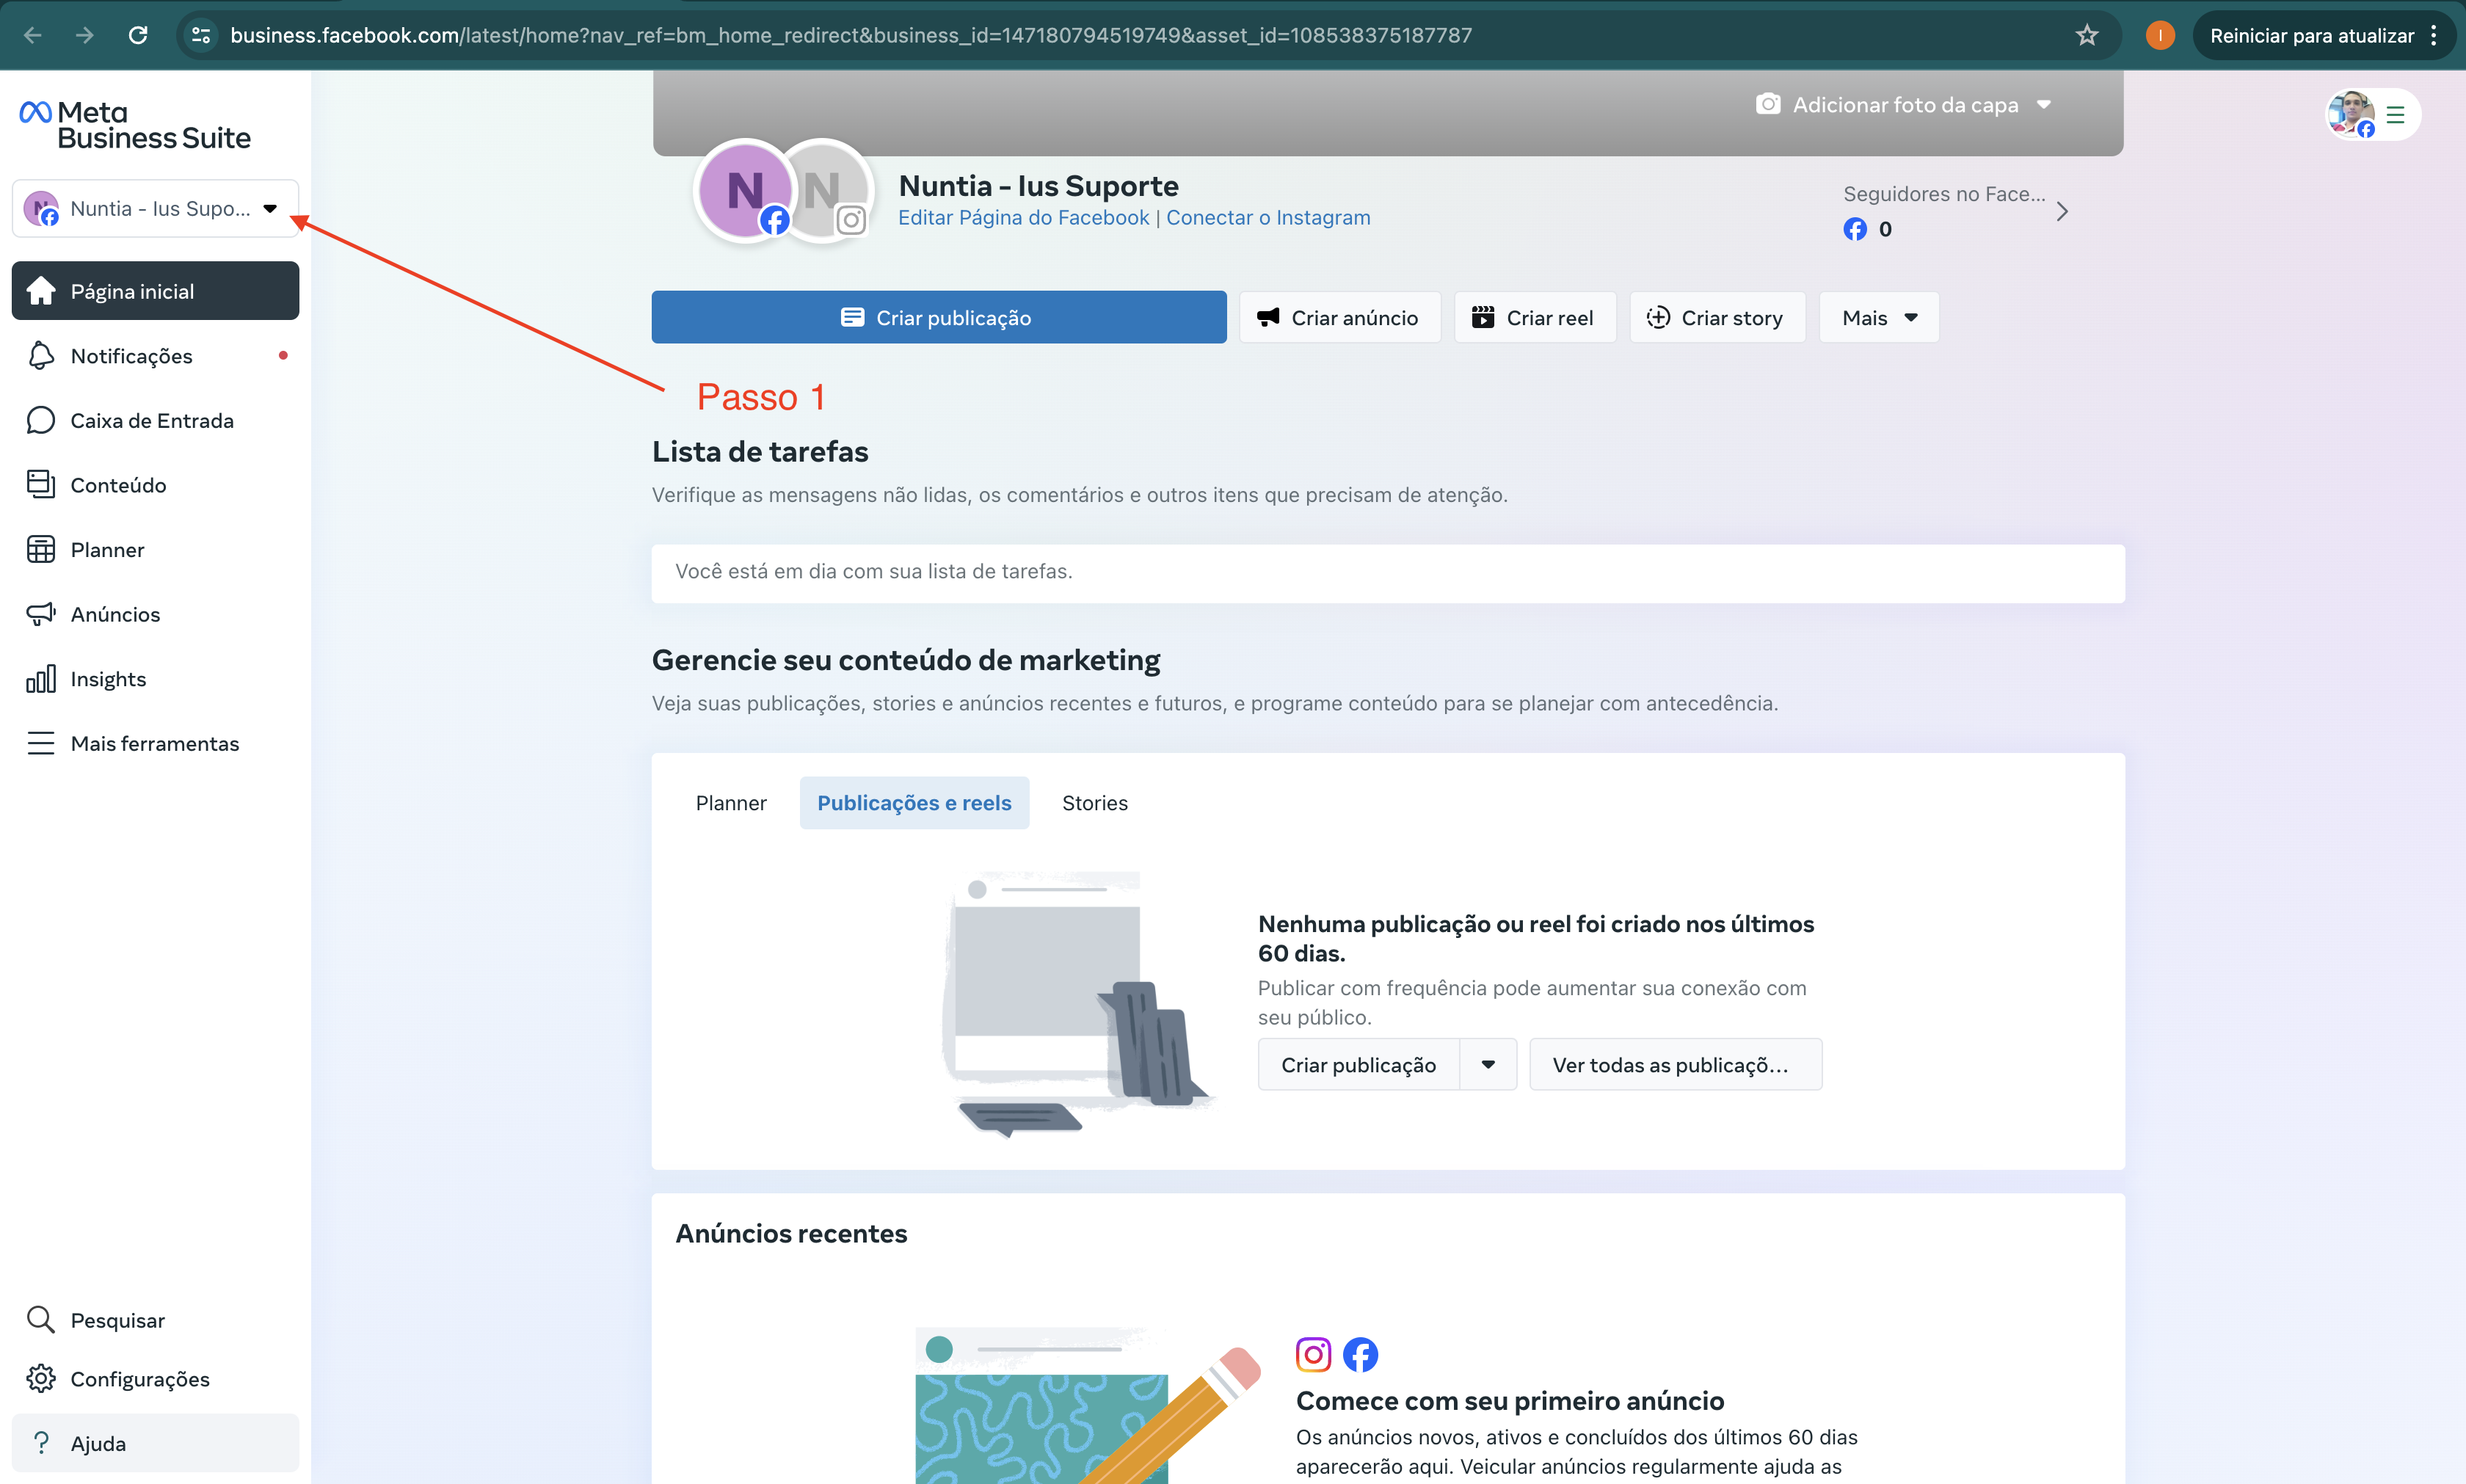Open Anúncios in the sidebar
Screen dimensions: 2466x1484
[x=155, y=614]
